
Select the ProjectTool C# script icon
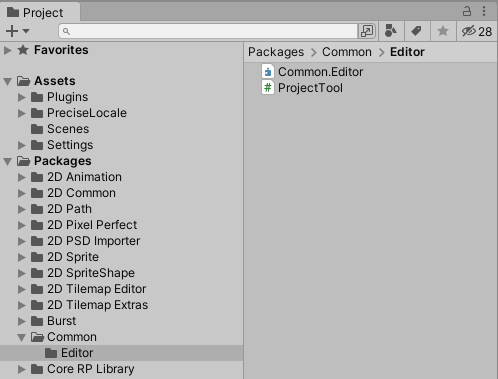pyautogui.click(x=268, y=88)
